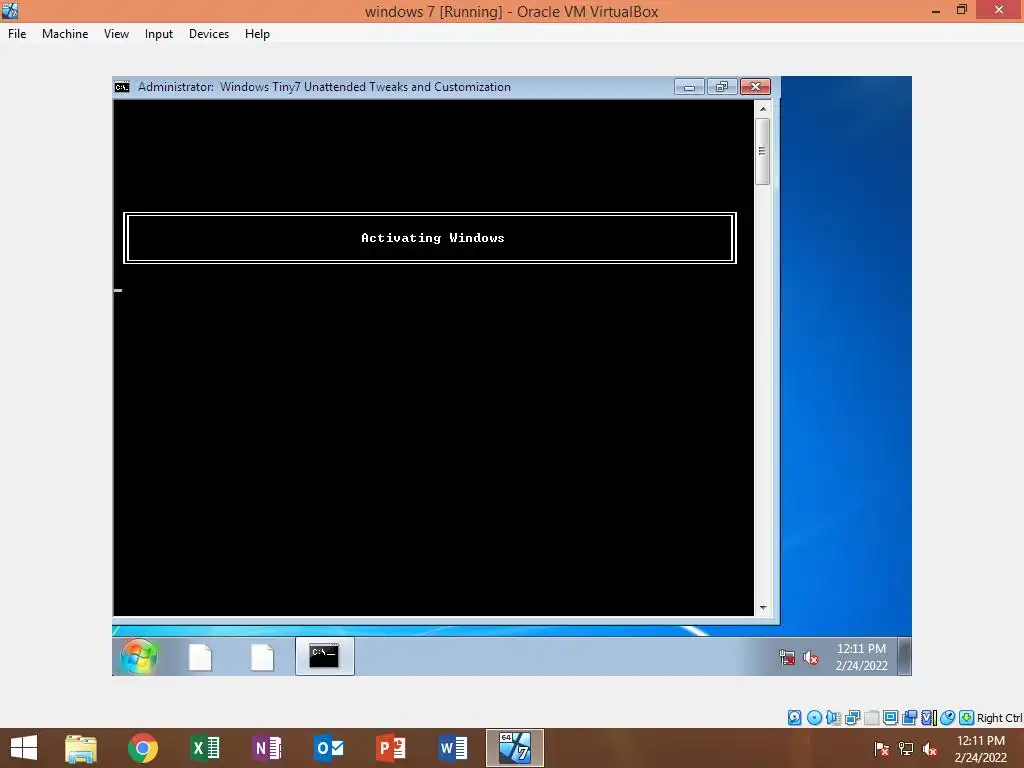Close the Tiny7 console window

pyautogui.click(x=755, y=87)
